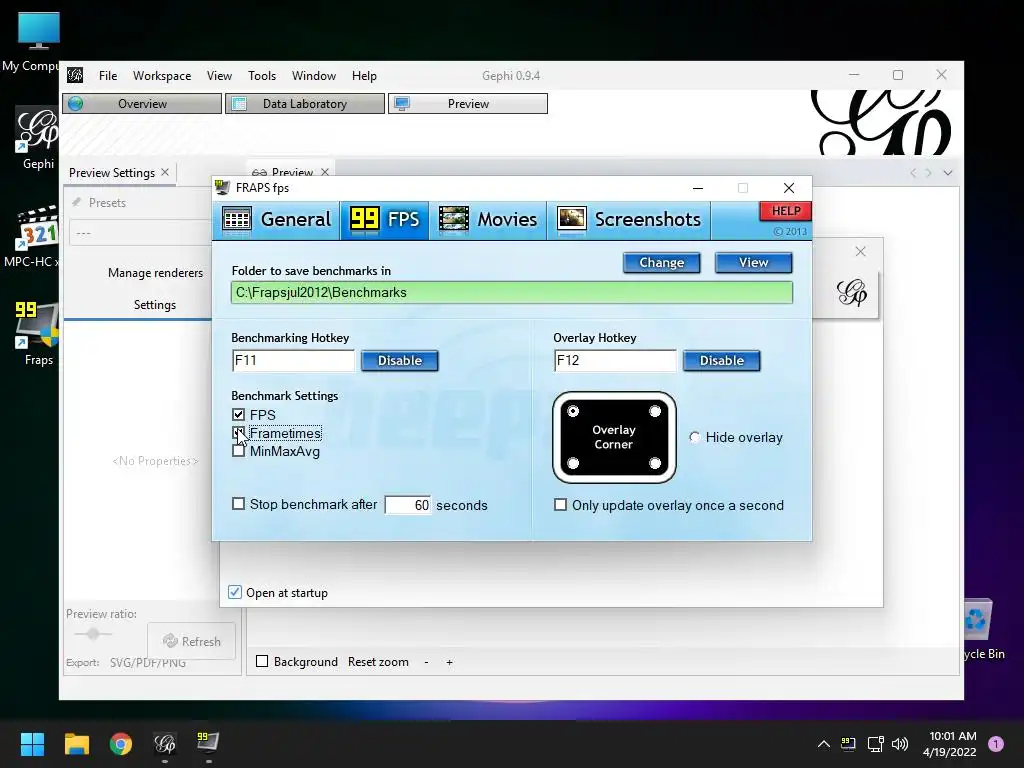The image size is (1024, 768).
Task: Select the Hide overlay radio button
Action: tap(695, 438)
